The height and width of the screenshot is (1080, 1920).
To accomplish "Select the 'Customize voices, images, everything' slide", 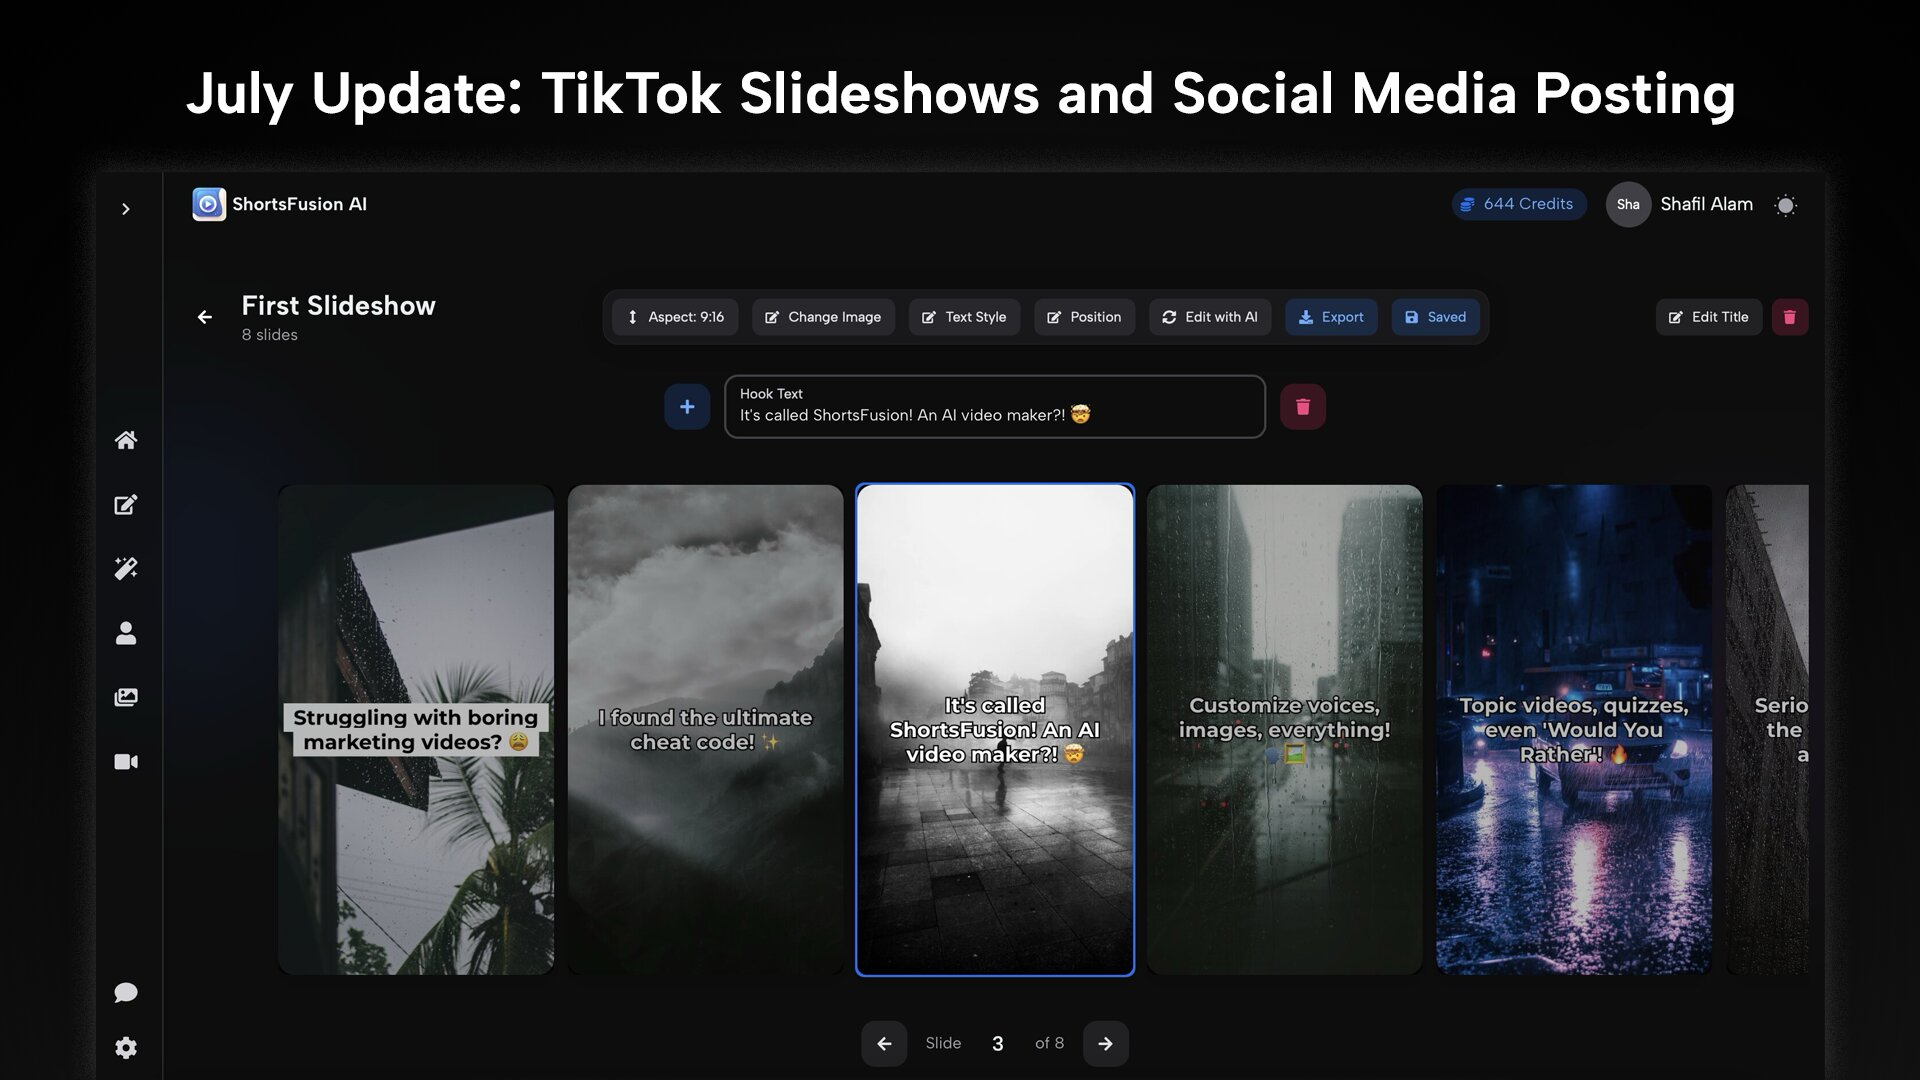I will point(1285,730).
